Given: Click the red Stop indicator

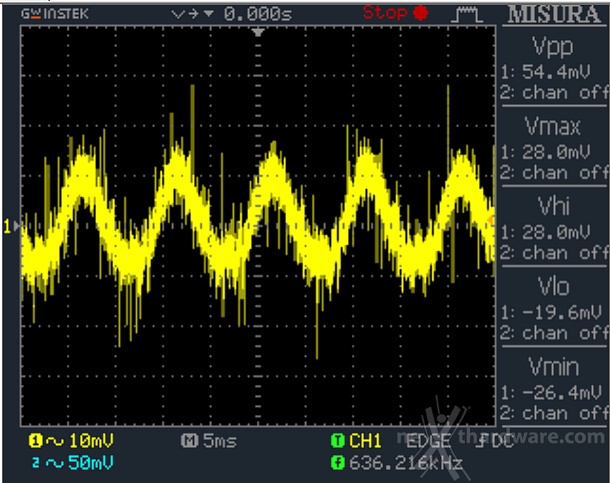Looking at the screenshot, I should pyautogui.click(x=395, y=13).
